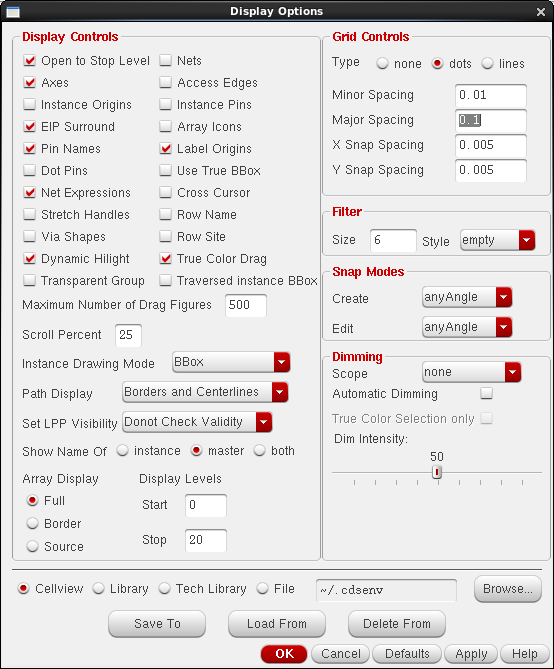Select Border array display
This screenshot has width=554, height=669.
(32, 524)
